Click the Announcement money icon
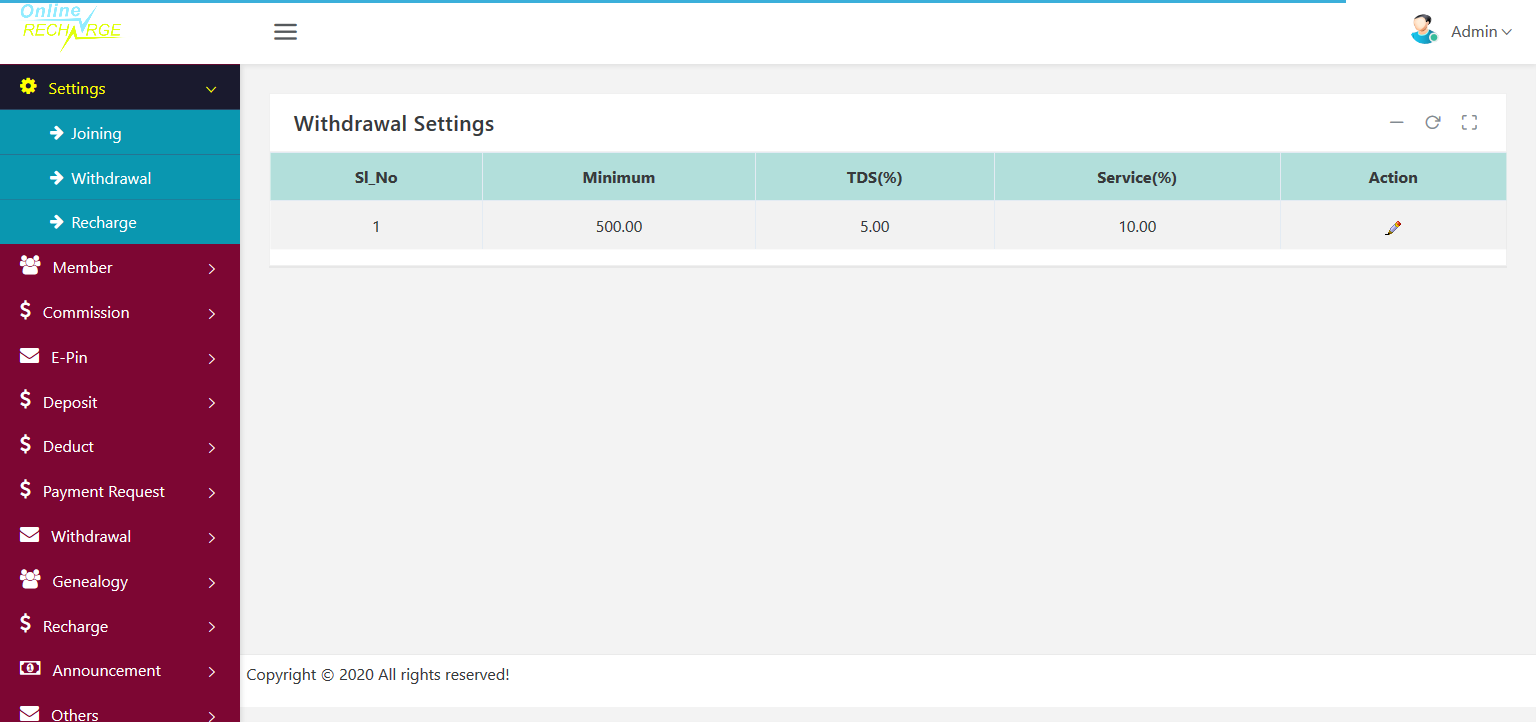 [30, 669]
